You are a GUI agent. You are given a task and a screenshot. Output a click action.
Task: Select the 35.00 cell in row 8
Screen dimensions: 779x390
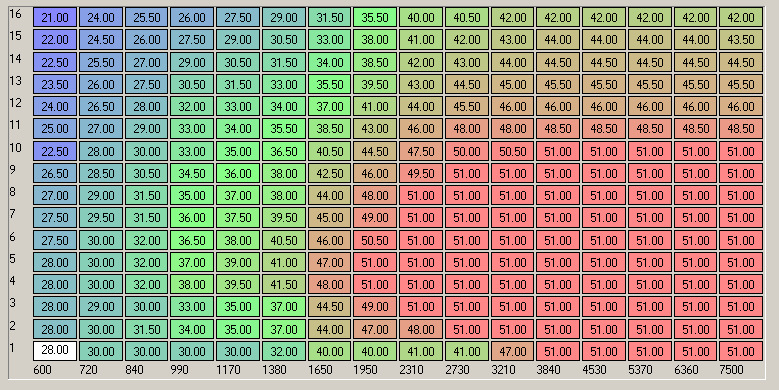point(192,195)
